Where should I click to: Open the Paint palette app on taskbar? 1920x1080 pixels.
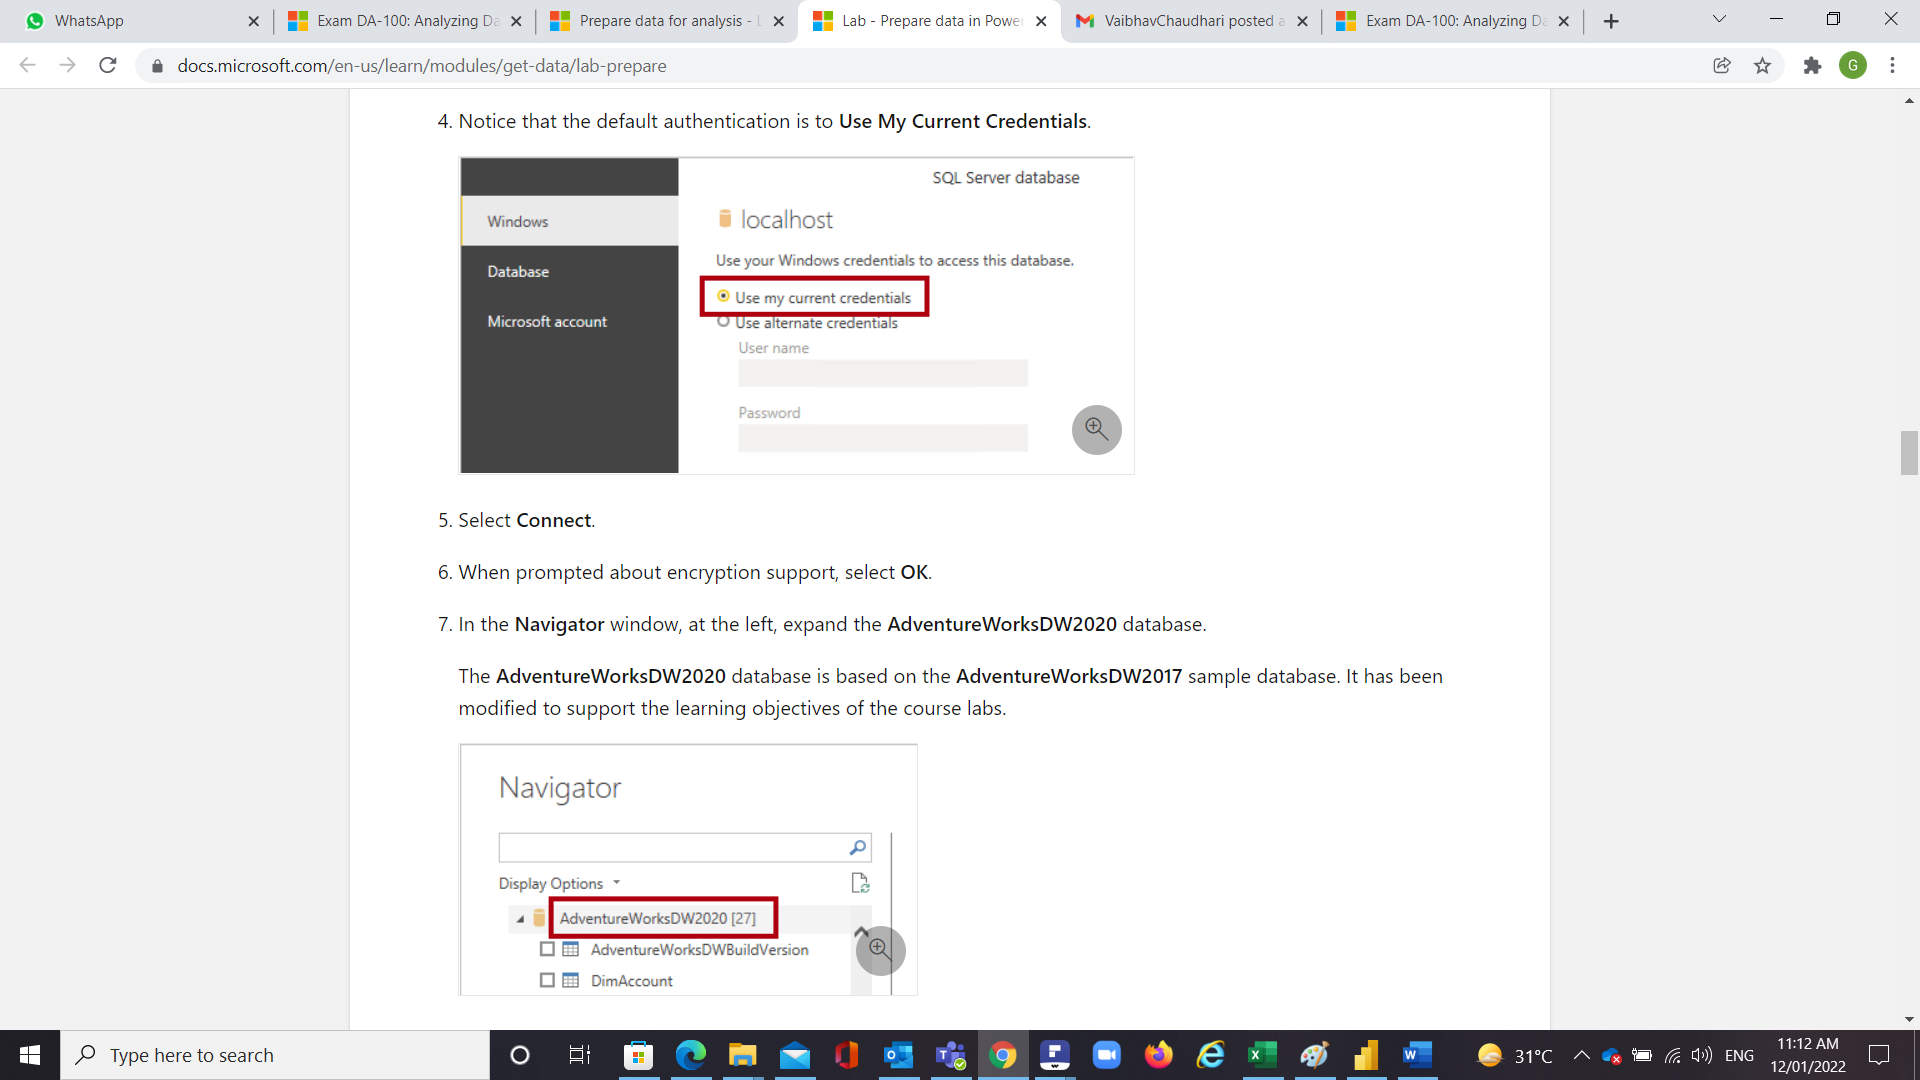click(x=1314, y=1055)
